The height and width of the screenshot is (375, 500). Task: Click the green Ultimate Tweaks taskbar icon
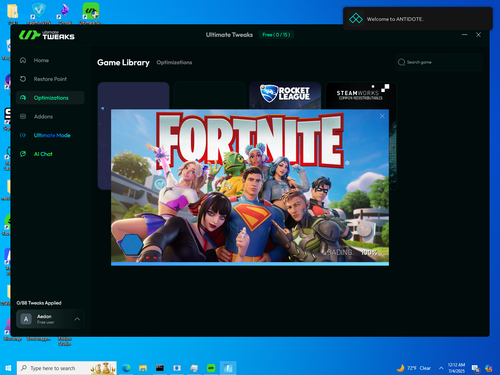(211, 368)
